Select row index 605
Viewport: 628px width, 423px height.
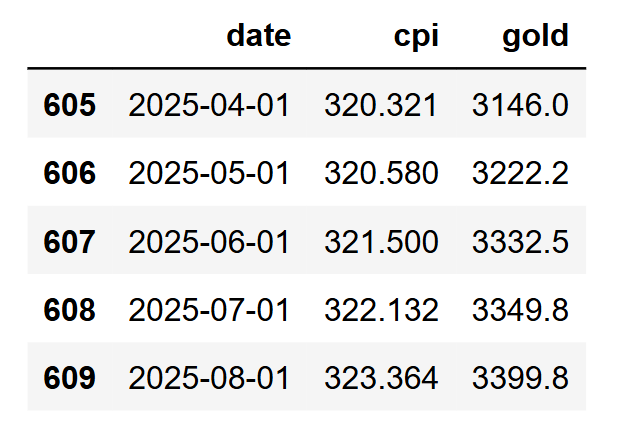[x=70, y=105]
